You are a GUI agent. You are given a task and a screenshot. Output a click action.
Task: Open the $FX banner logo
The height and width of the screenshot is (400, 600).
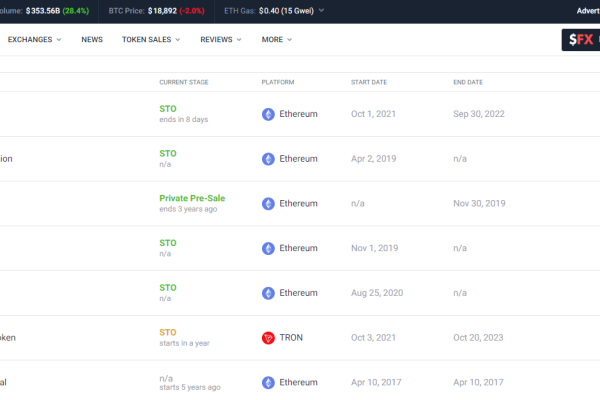coord(581,40)
